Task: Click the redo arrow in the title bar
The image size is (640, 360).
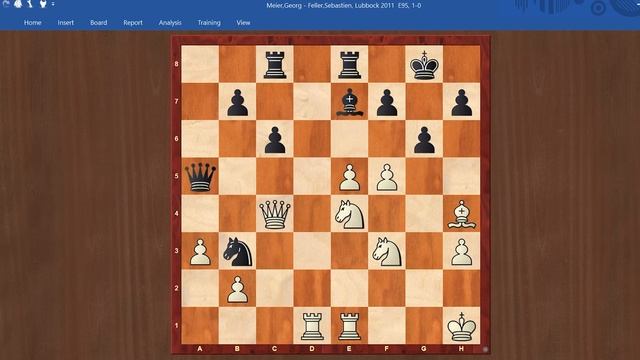Action: pyautogui.click(x=6, y=4)
